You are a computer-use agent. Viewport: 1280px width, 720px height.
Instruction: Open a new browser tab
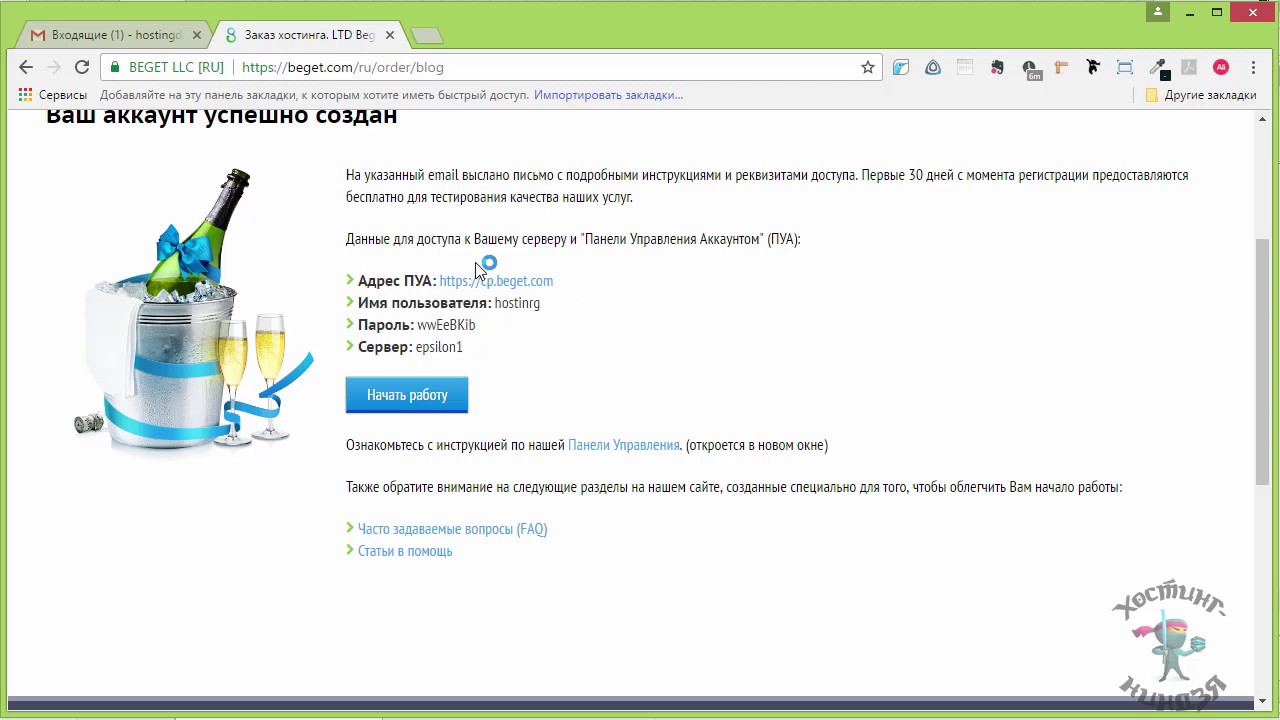pyautogui.click(x=427, y=36)
